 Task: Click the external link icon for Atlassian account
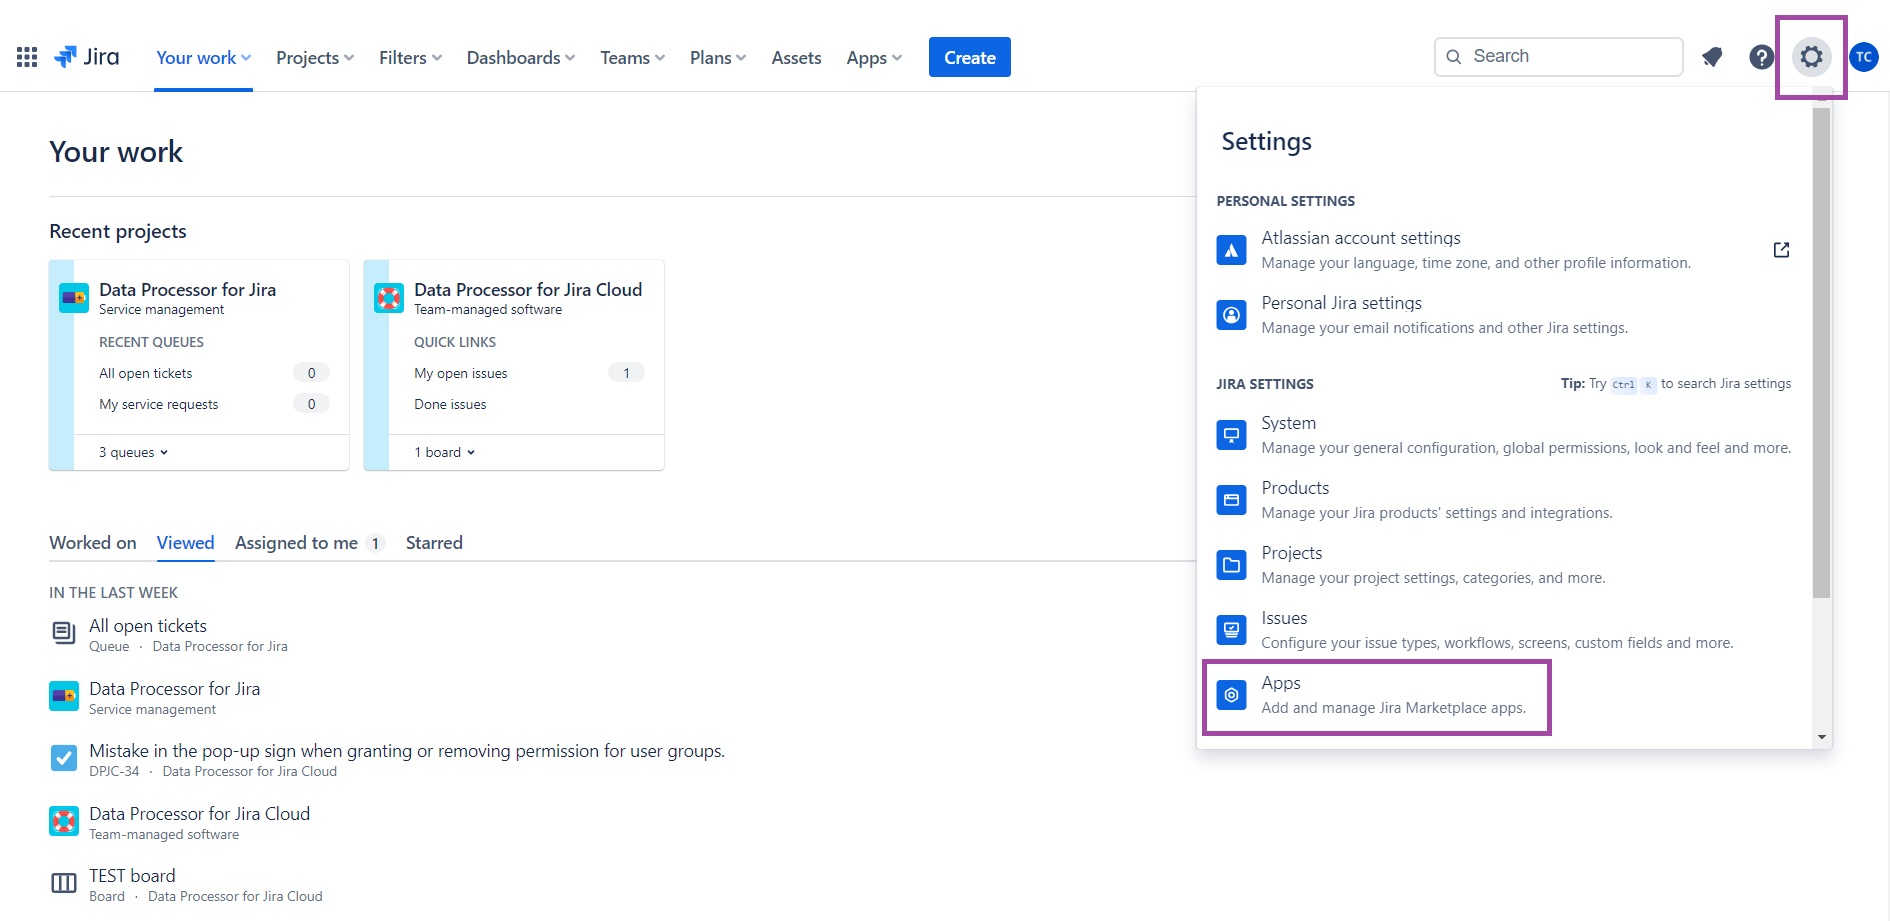coord(1781,250)
